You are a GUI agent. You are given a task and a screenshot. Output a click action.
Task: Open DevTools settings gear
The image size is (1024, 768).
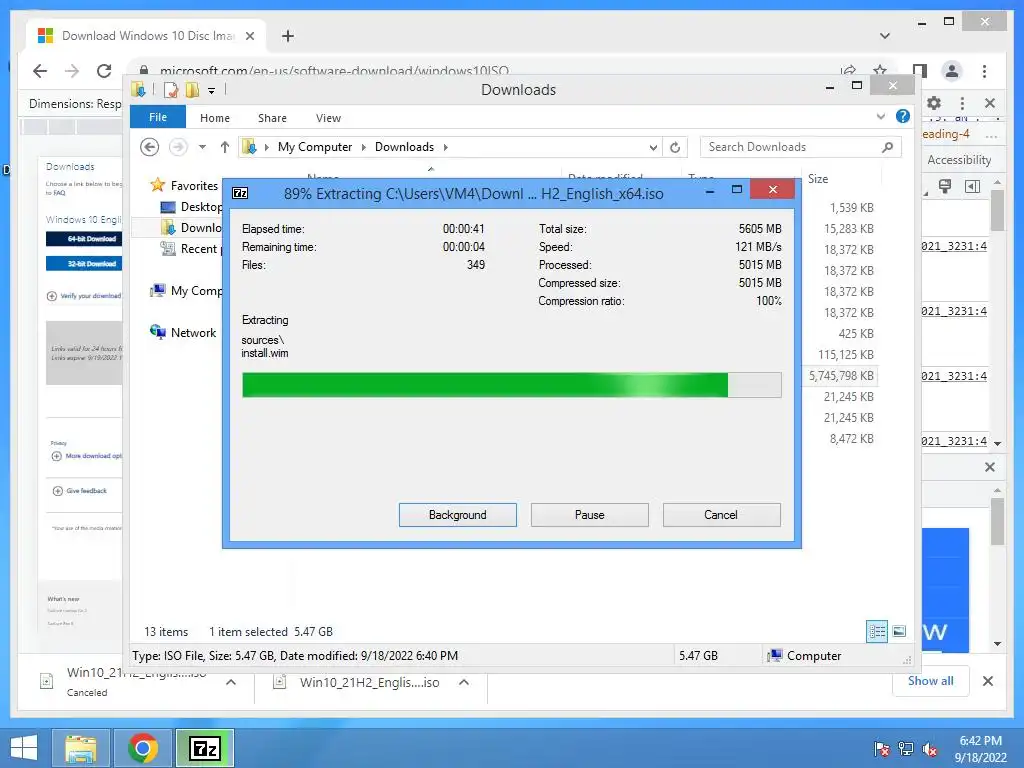coord(934,103)
